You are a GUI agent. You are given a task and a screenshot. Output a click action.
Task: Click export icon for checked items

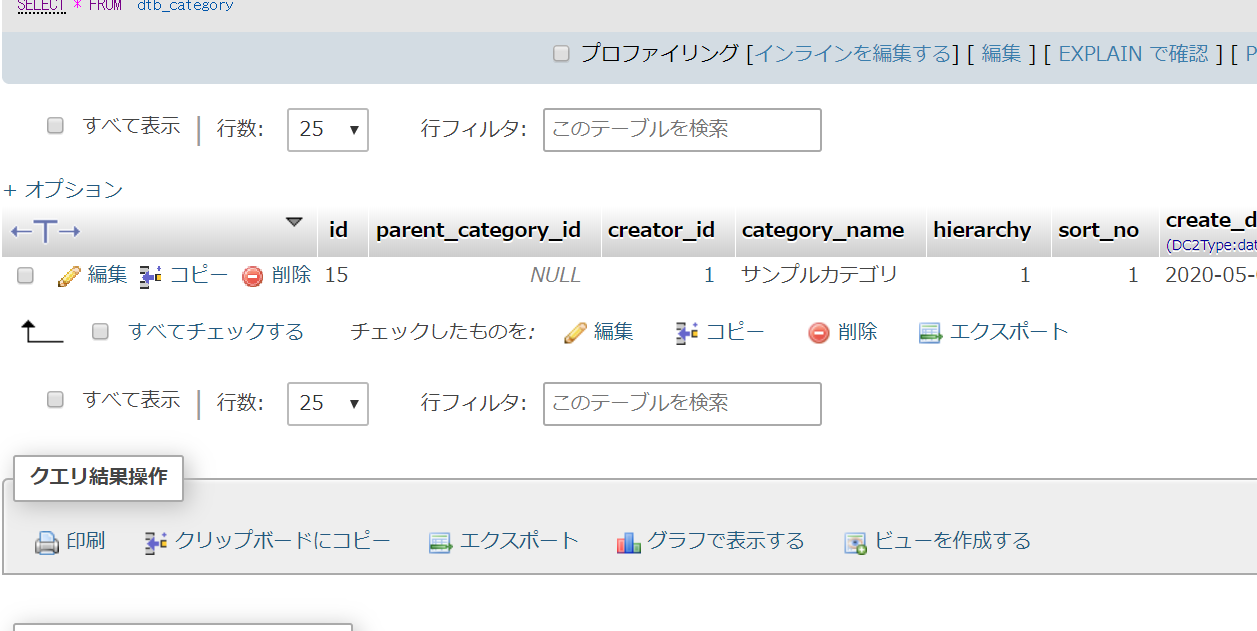pyautogui.click(x=931, y=333)
